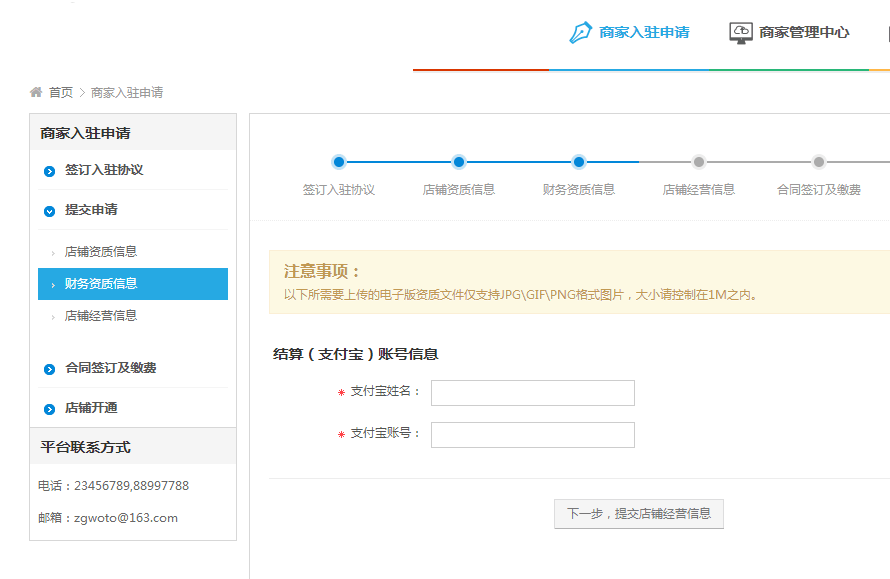Screen dimensions: 890x579
Task: Click the 财务资质信息 progress step dot
Action: point(579,162)
